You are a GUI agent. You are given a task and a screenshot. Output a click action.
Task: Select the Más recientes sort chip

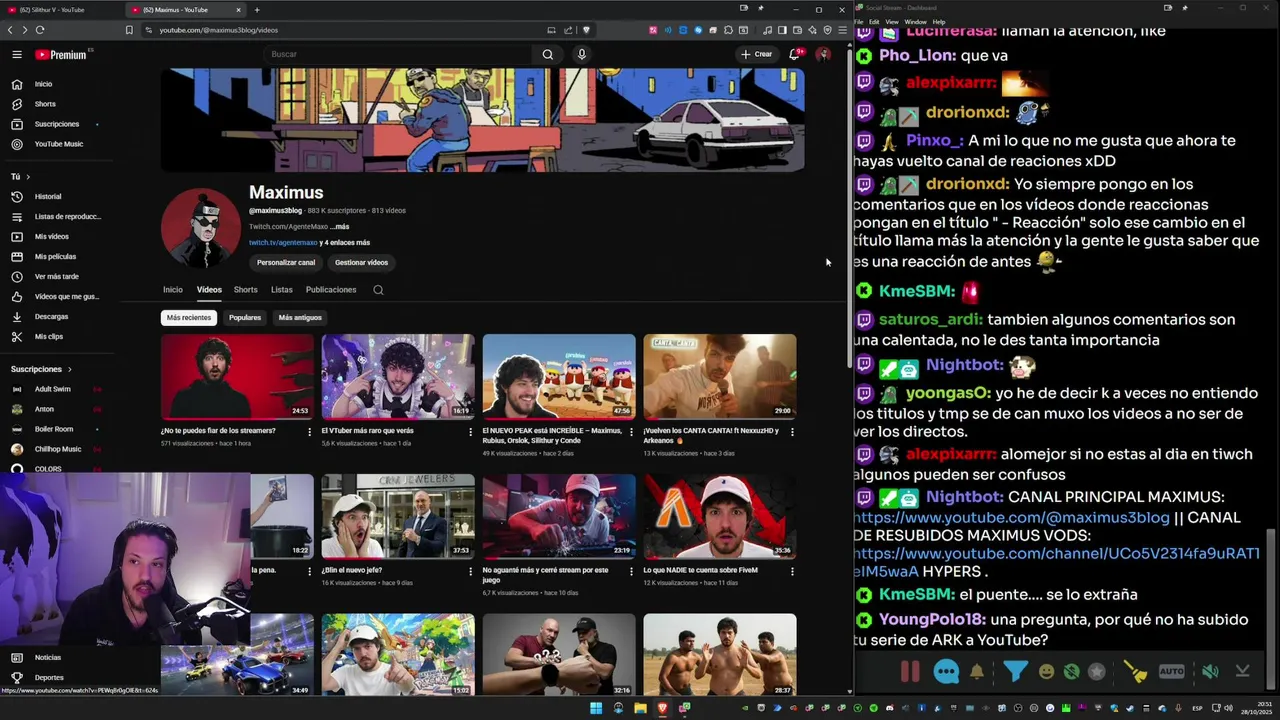click(x=189, y=317)
